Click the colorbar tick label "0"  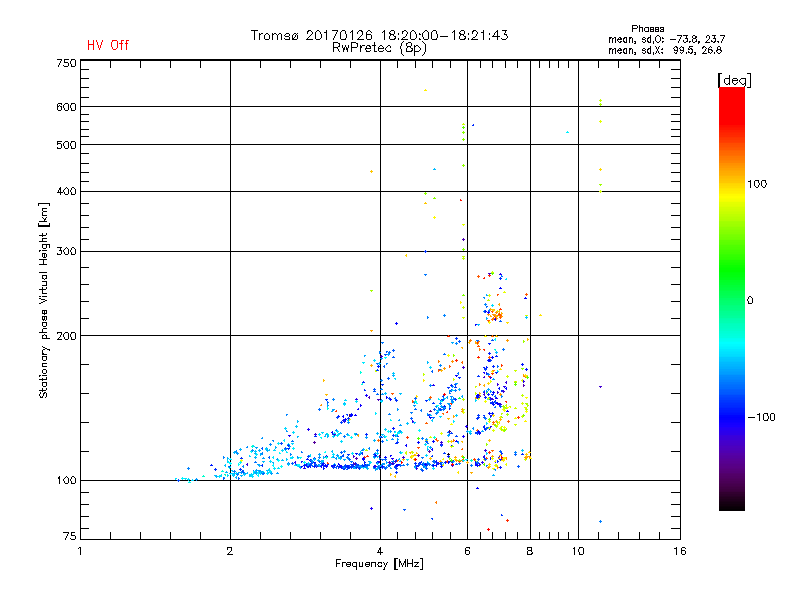[750, 301]
